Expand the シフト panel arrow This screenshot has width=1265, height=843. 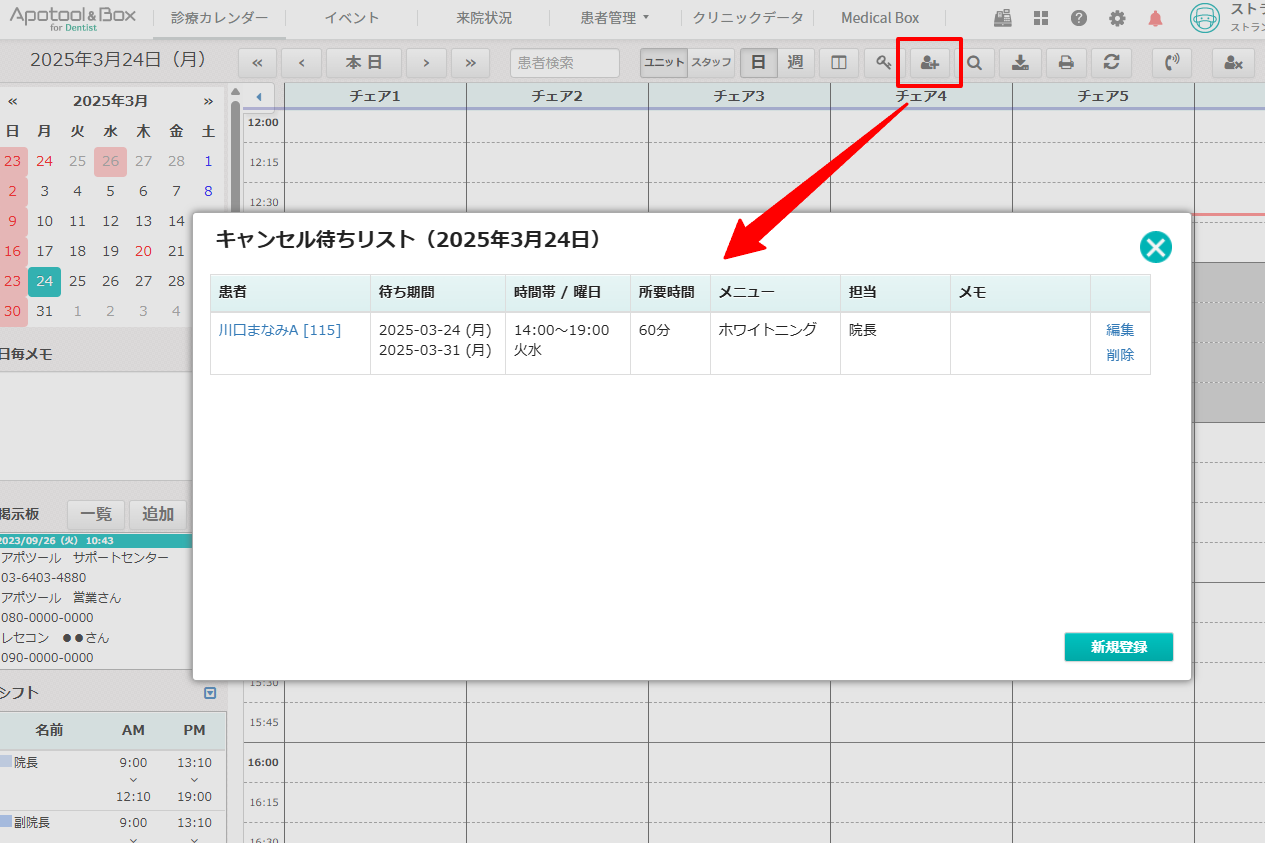click(x=210, y=693)
